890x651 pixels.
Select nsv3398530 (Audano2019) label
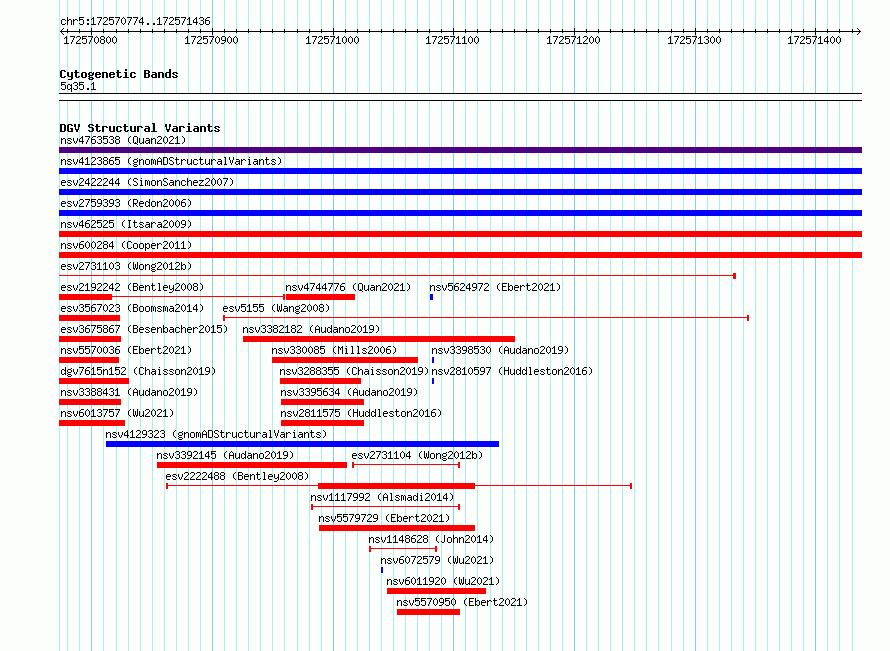click(500, 350)
